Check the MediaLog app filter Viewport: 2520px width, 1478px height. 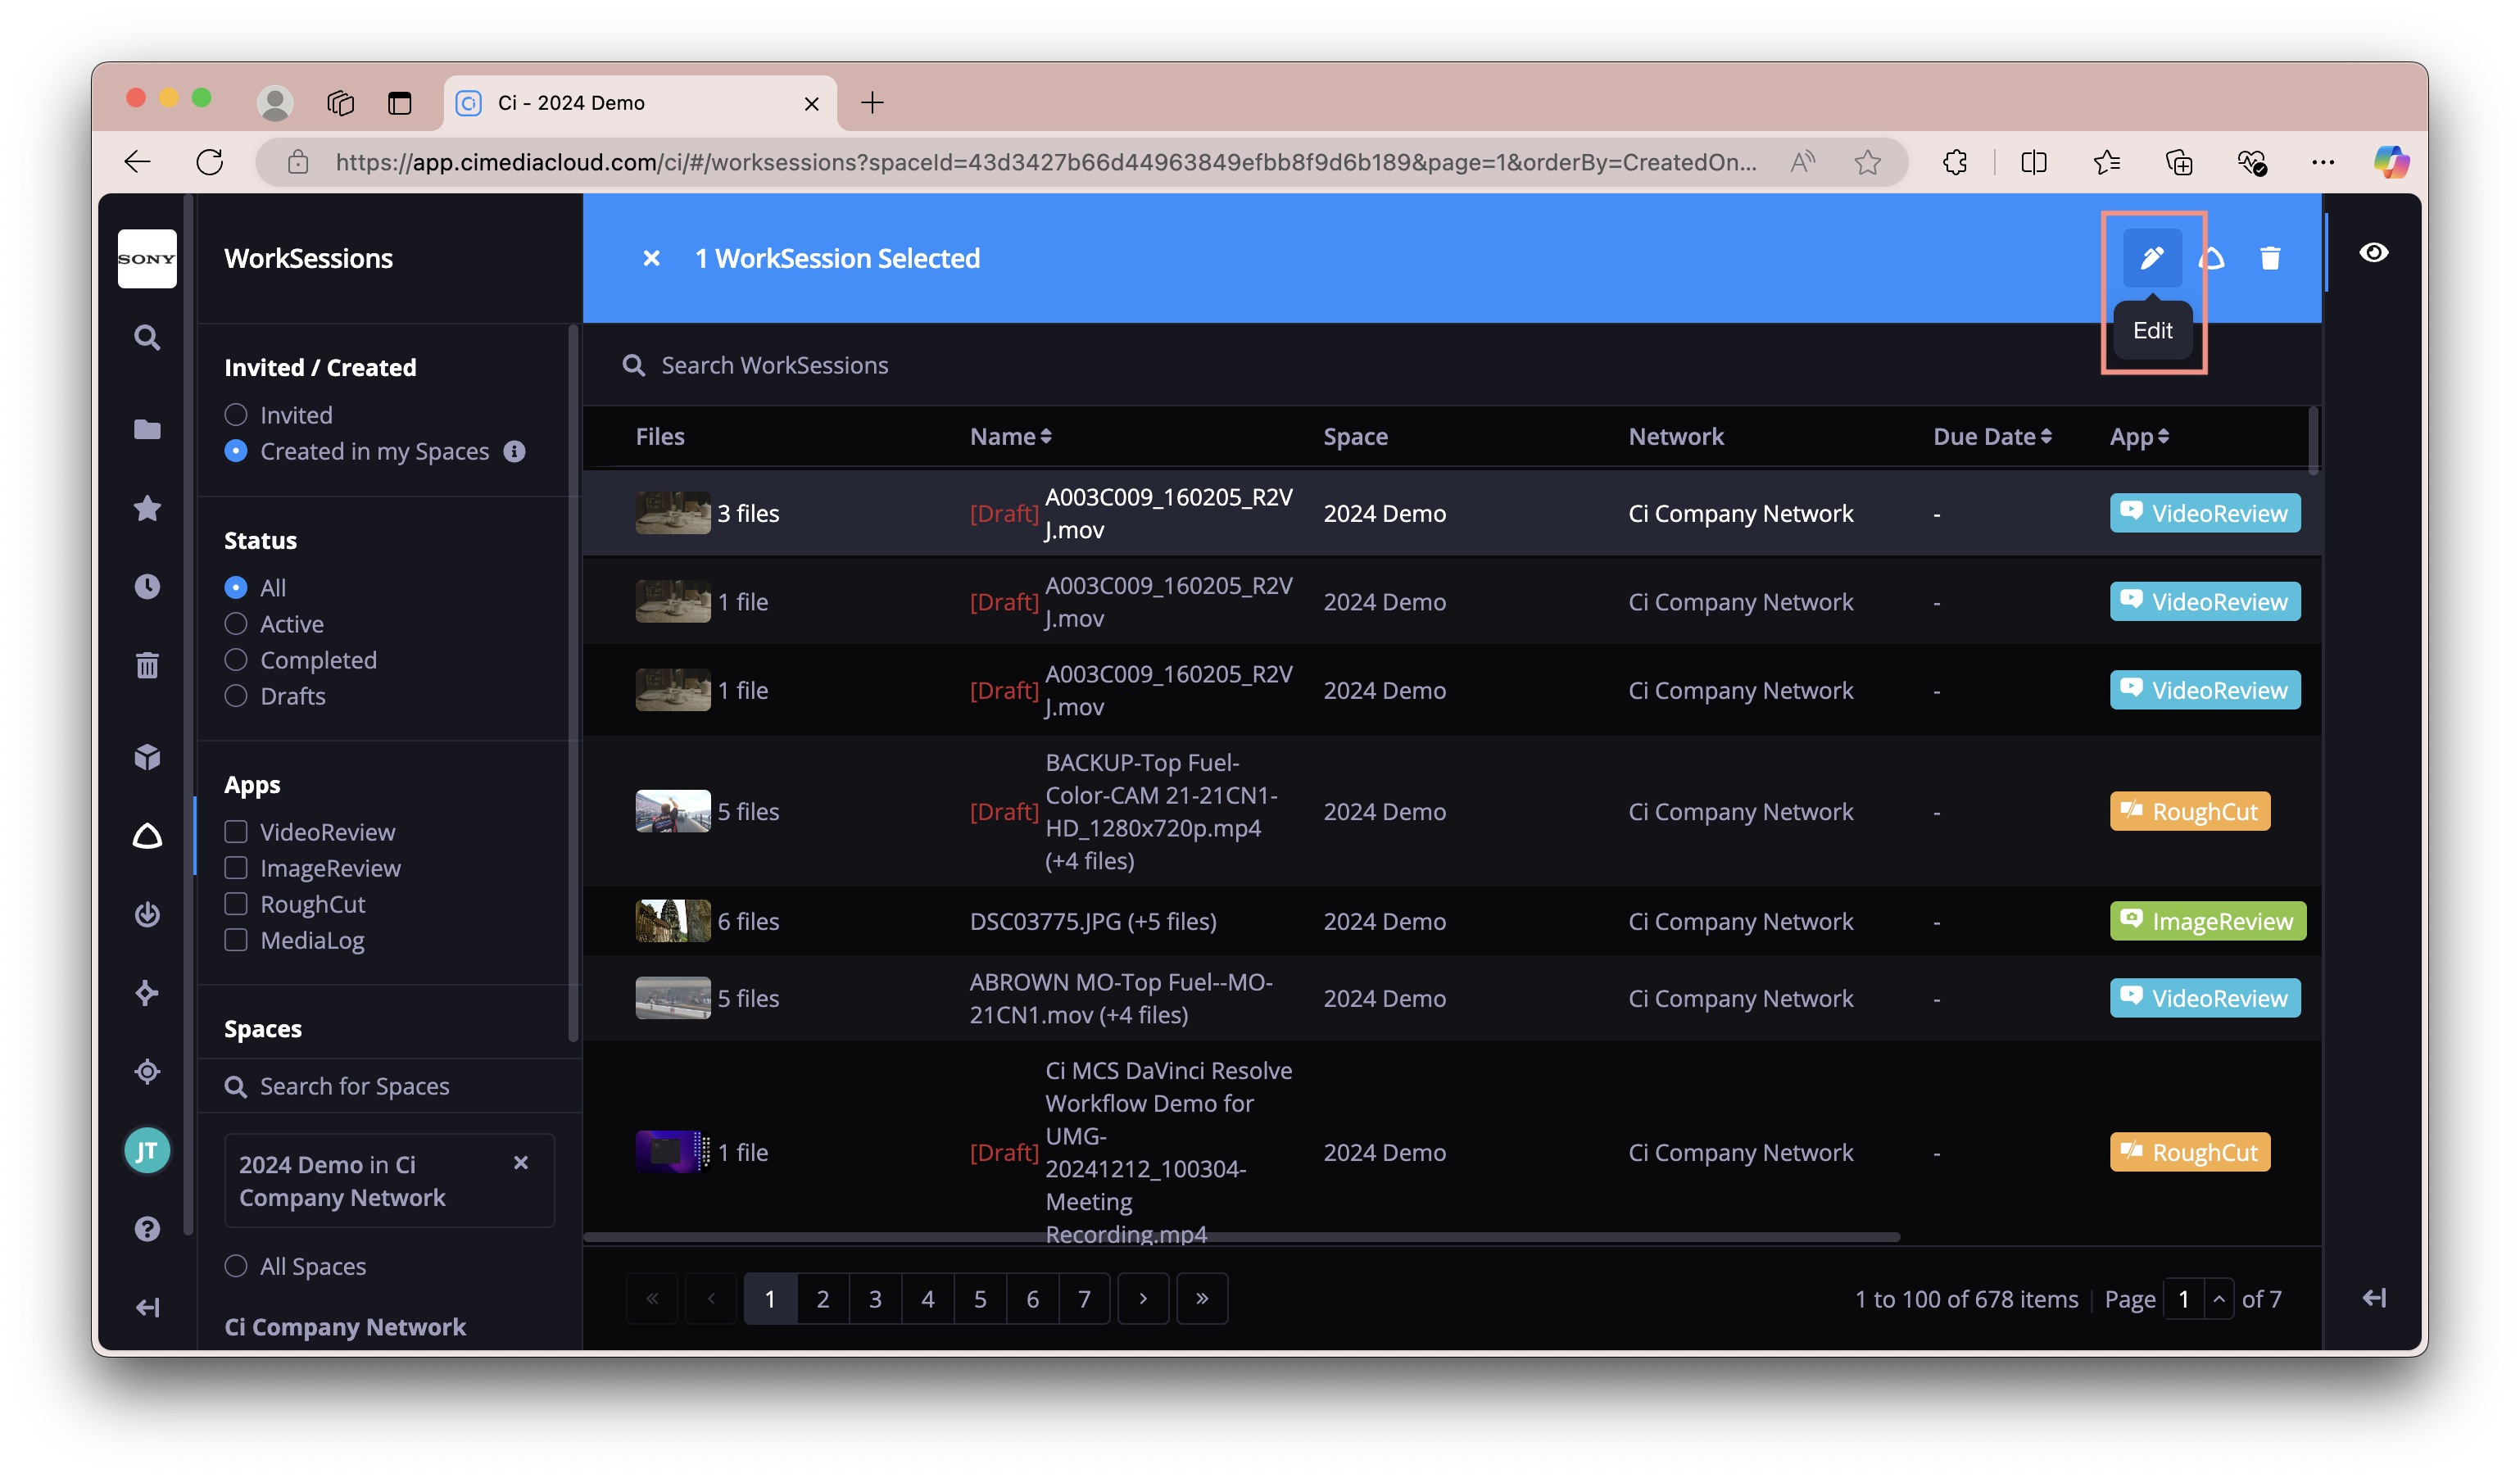[x=236, y=939]
